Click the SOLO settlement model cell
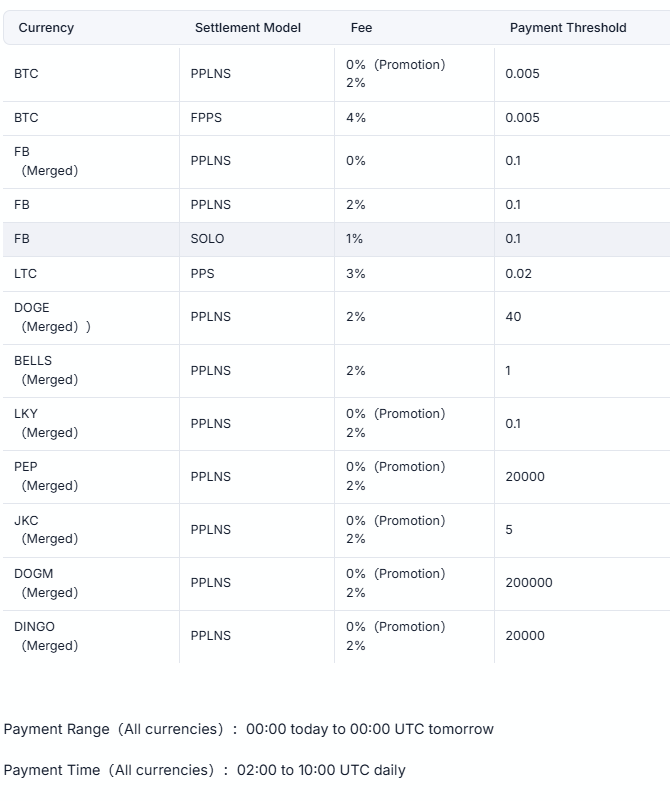670x801 pixels. pos(207,239)
